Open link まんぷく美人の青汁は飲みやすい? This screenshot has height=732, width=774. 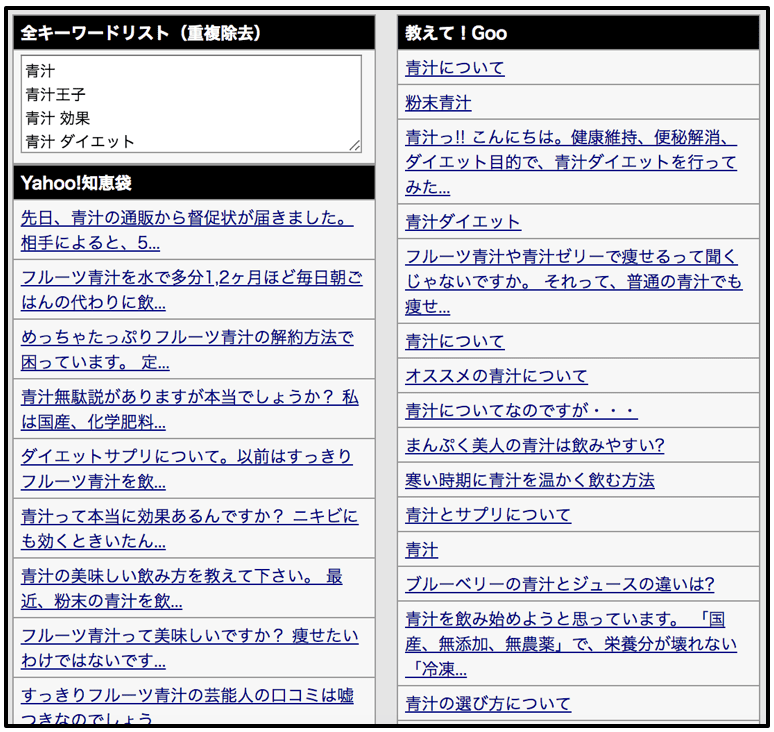click(x=535, y=445)
